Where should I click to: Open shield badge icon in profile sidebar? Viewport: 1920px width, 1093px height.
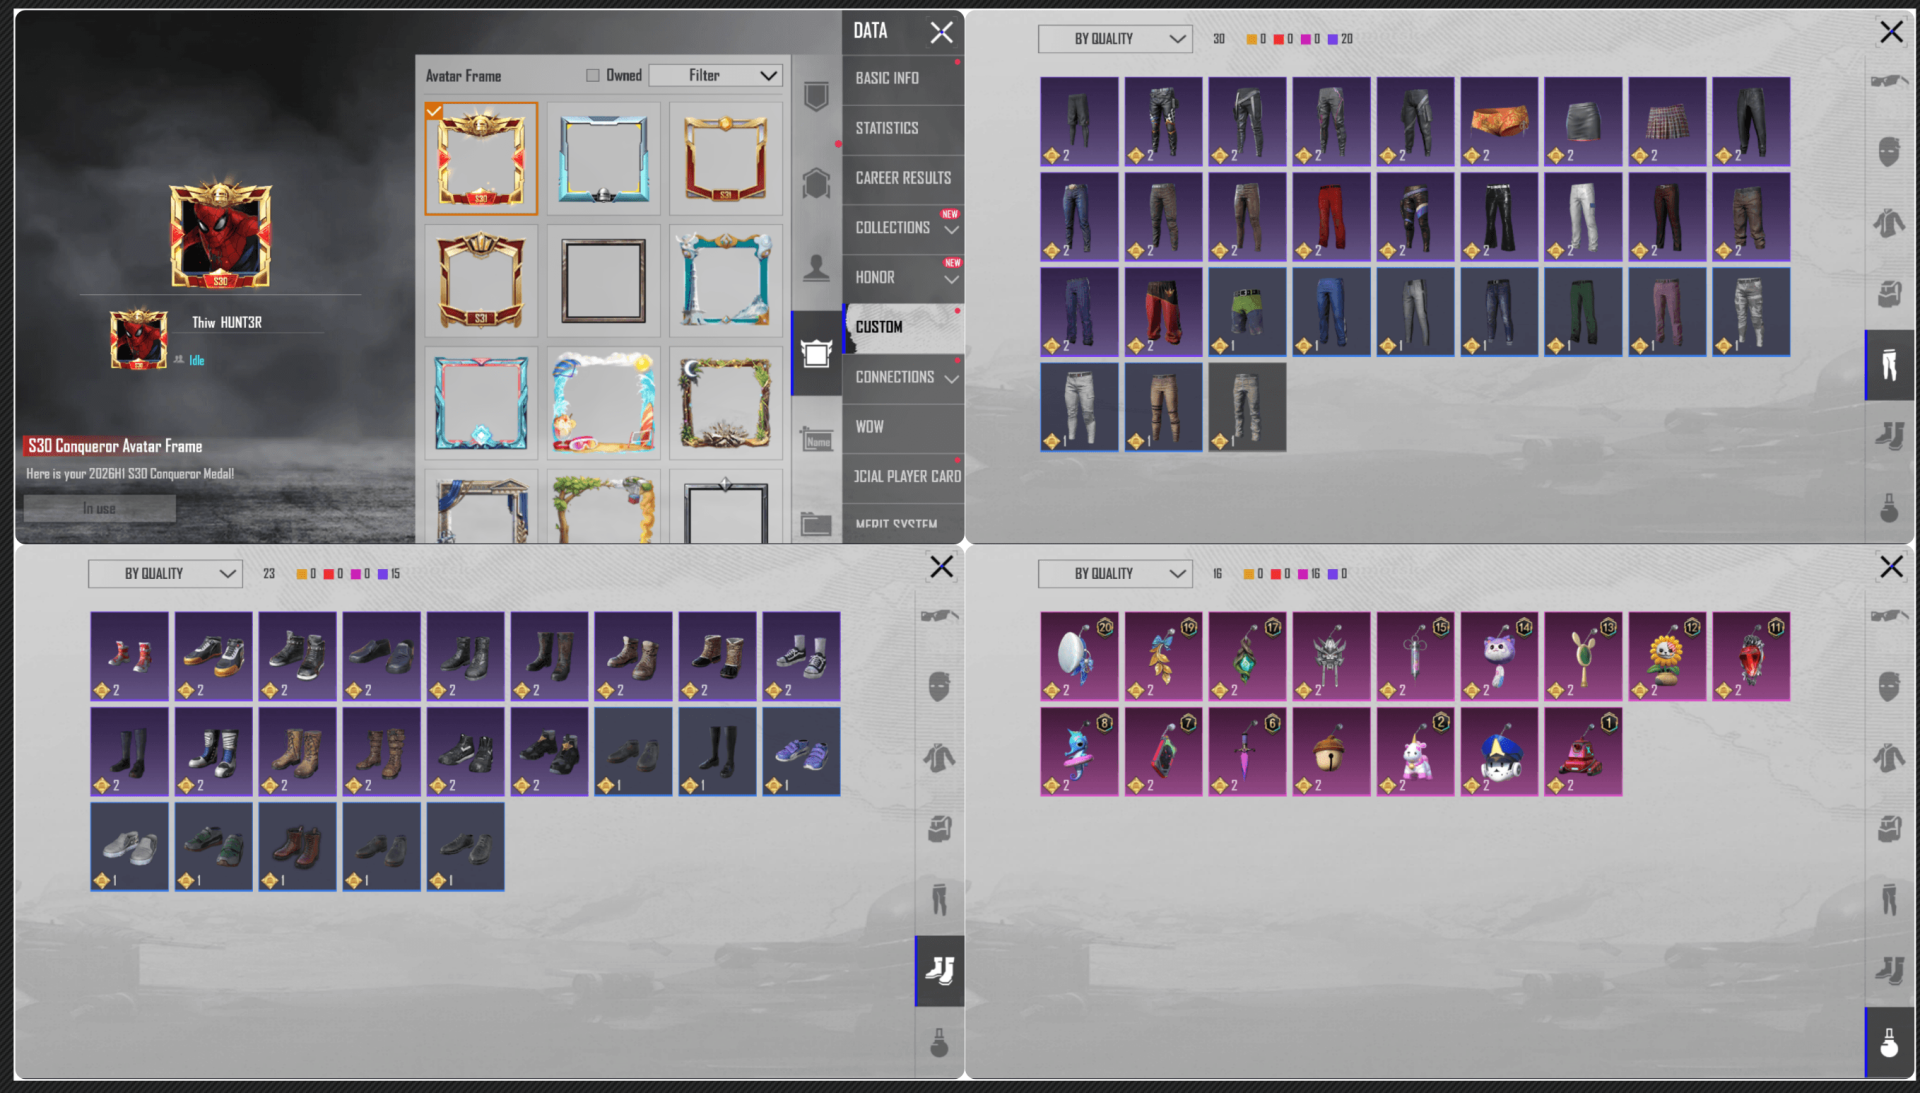pyautogui.click(x=816, y=97)
